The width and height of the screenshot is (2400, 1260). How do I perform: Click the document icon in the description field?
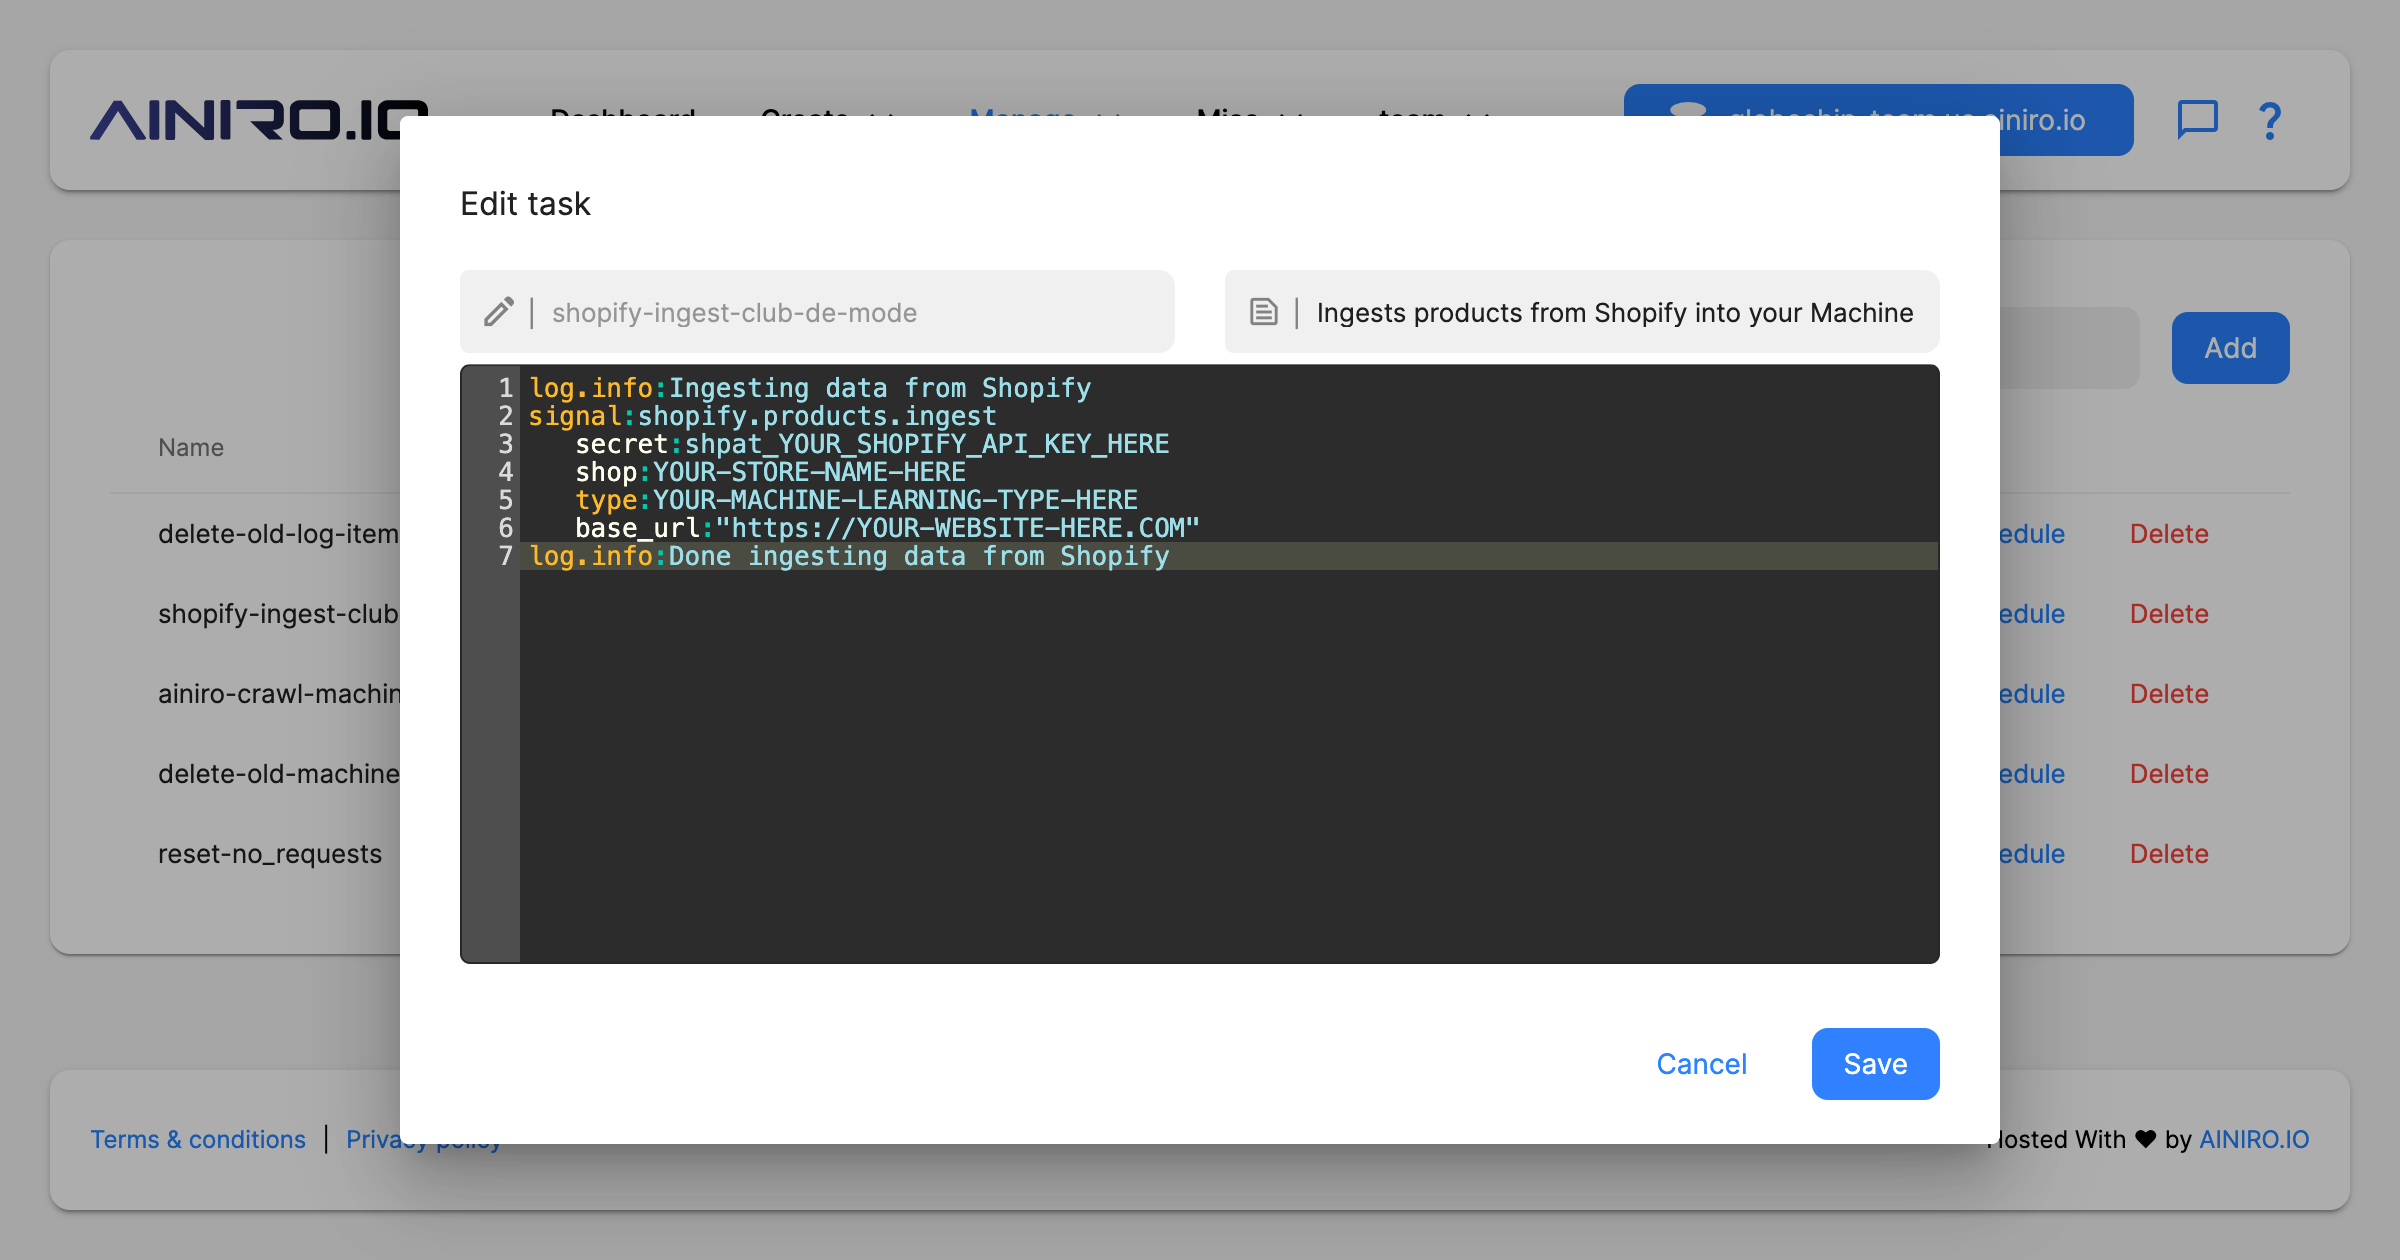coord(1263,312)
